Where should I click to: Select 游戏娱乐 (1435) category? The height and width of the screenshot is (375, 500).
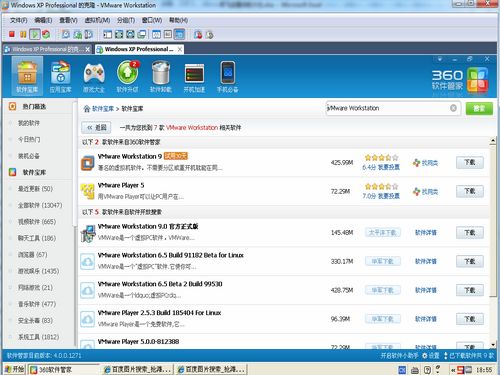click(38, 271)
